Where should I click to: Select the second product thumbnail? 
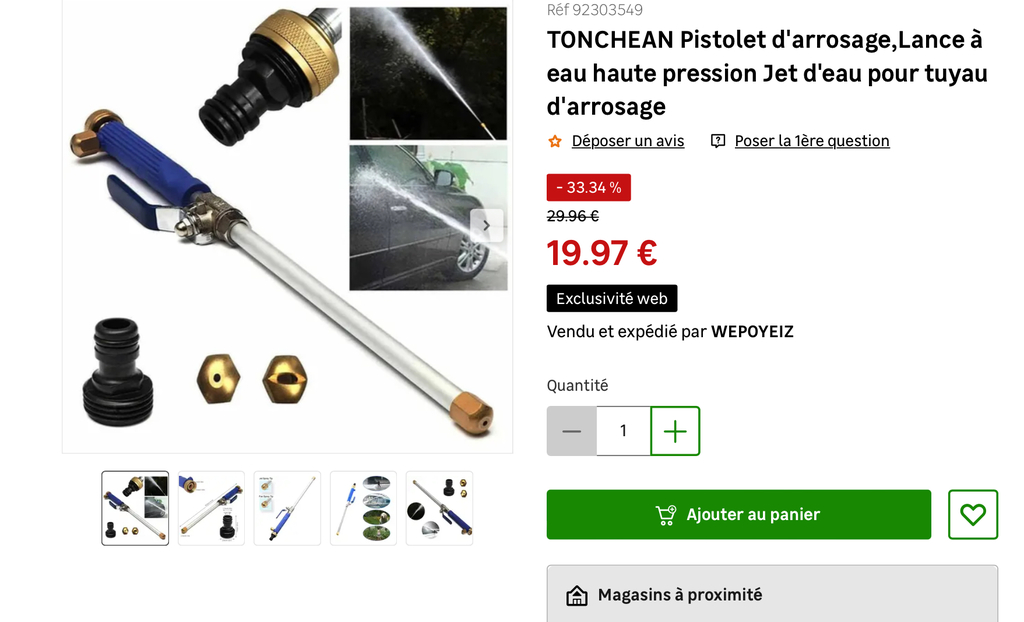[211, 508]
